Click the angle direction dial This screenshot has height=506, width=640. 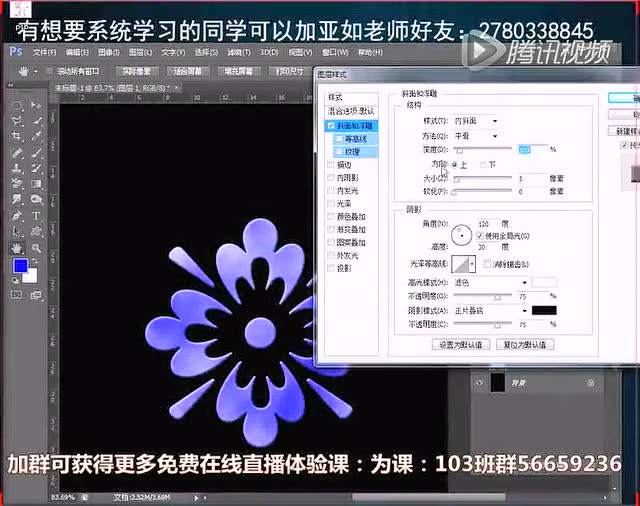462,235
